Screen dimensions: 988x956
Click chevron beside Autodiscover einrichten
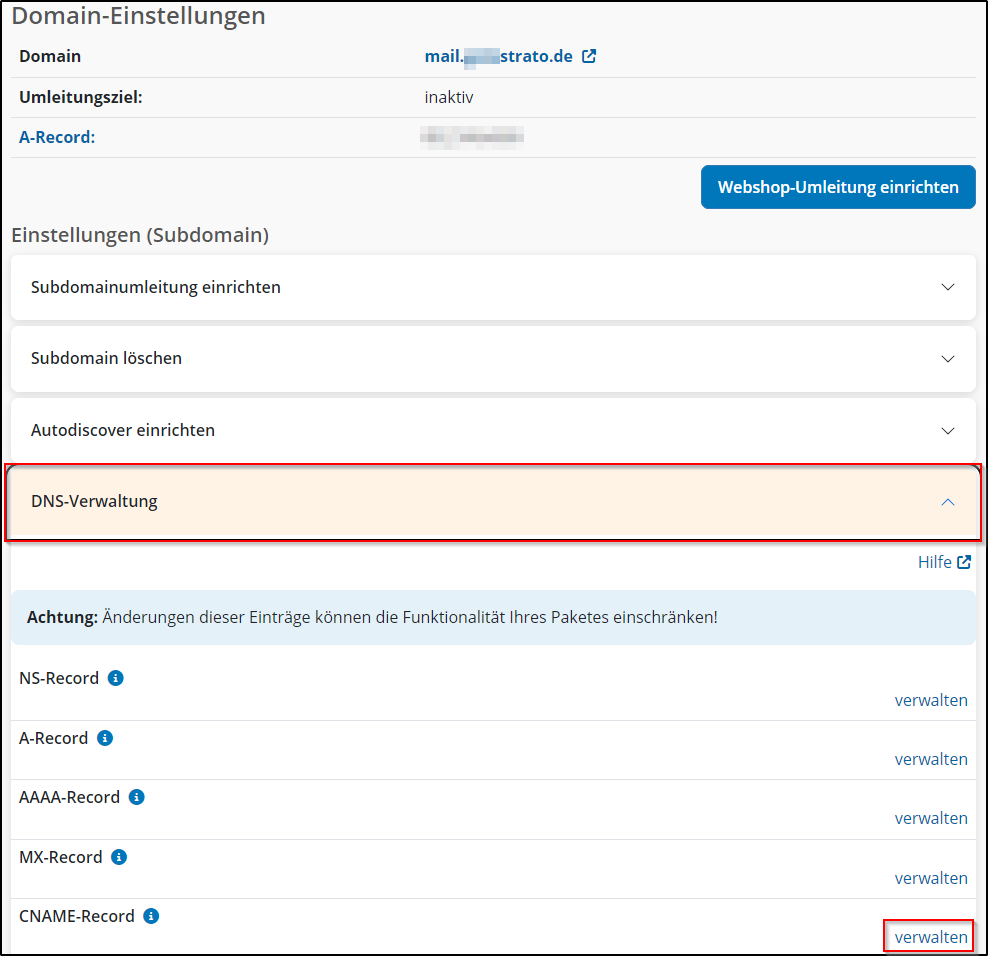click(x=948, y=430)
